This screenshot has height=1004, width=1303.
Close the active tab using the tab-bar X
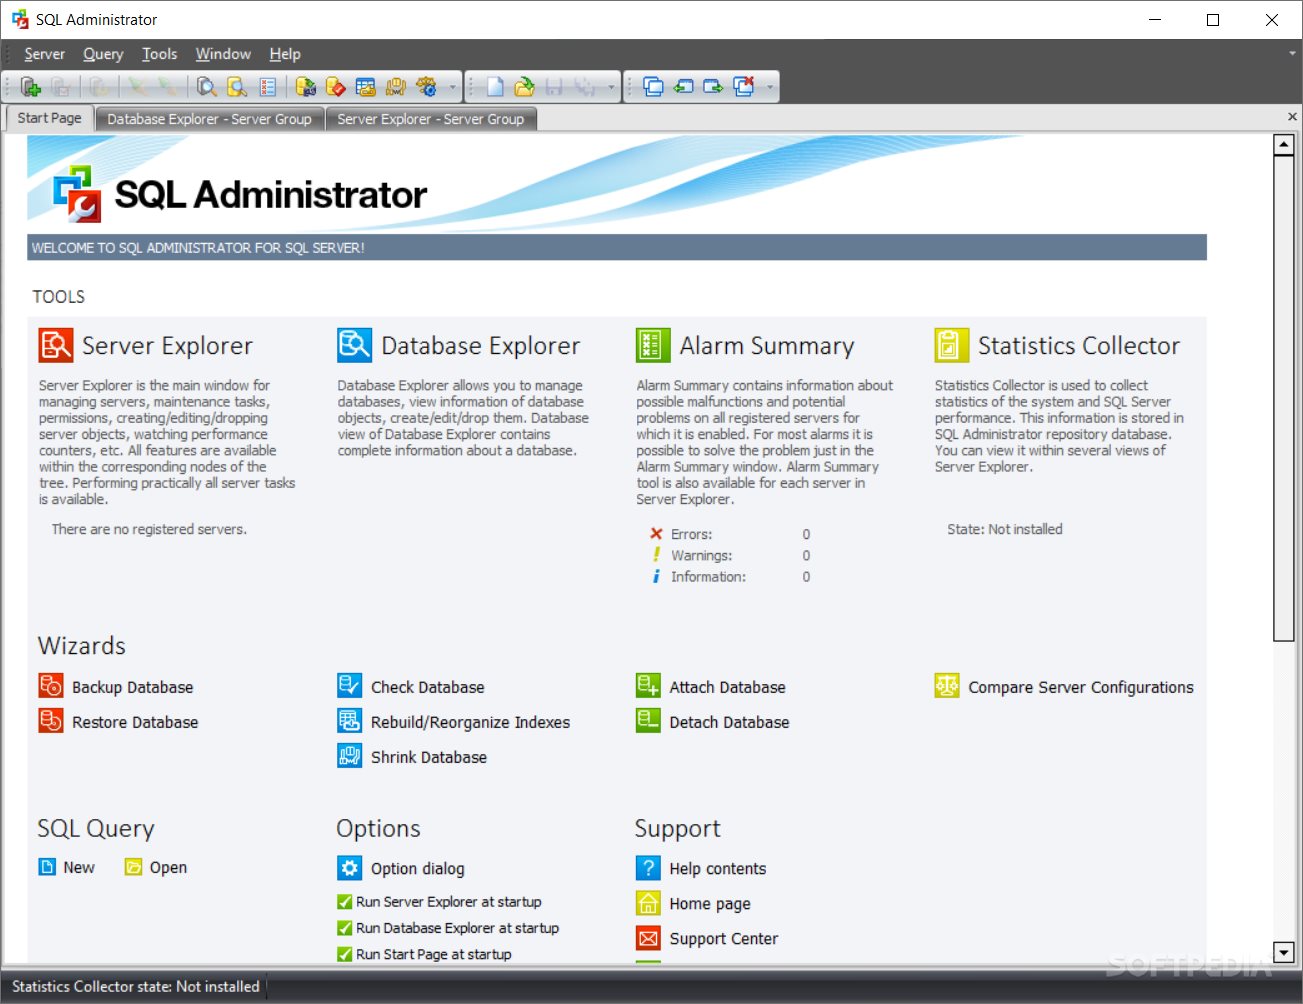1292,117
